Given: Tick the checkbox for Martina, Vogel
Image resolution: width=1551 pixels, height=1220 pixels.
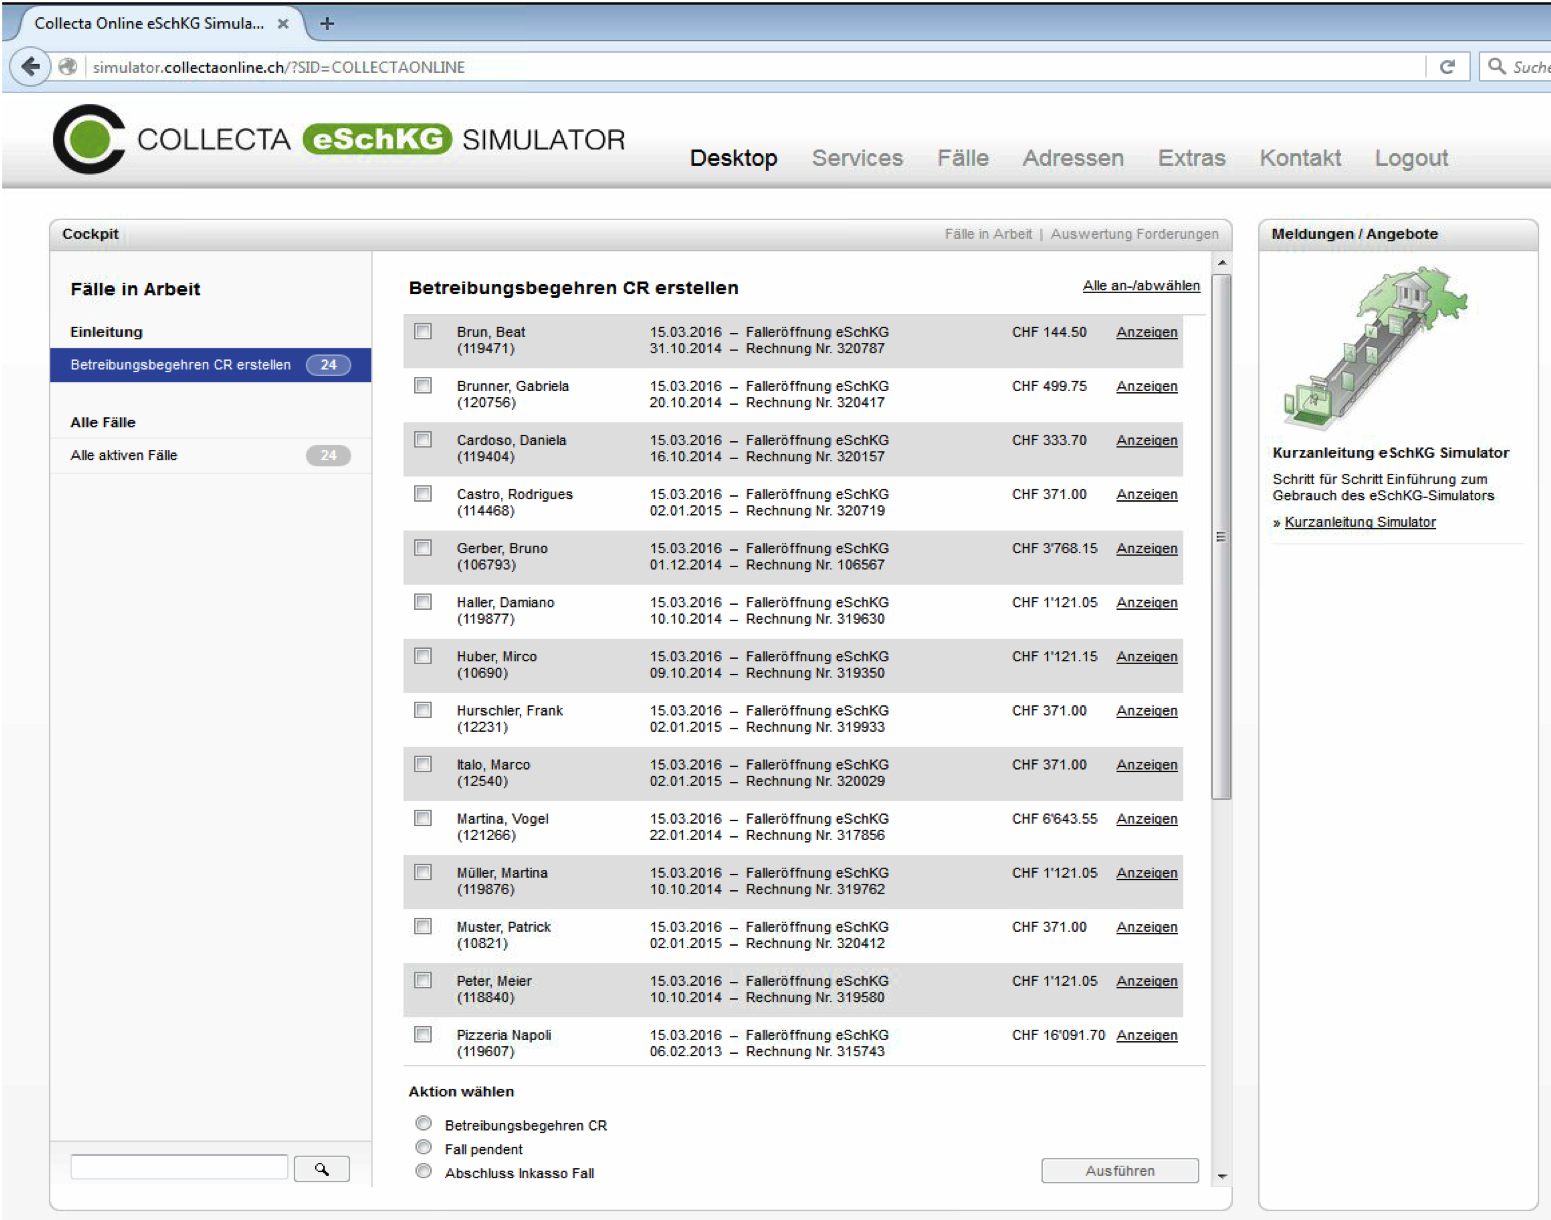Looking at the screenshot, I should tap(423, 818).
